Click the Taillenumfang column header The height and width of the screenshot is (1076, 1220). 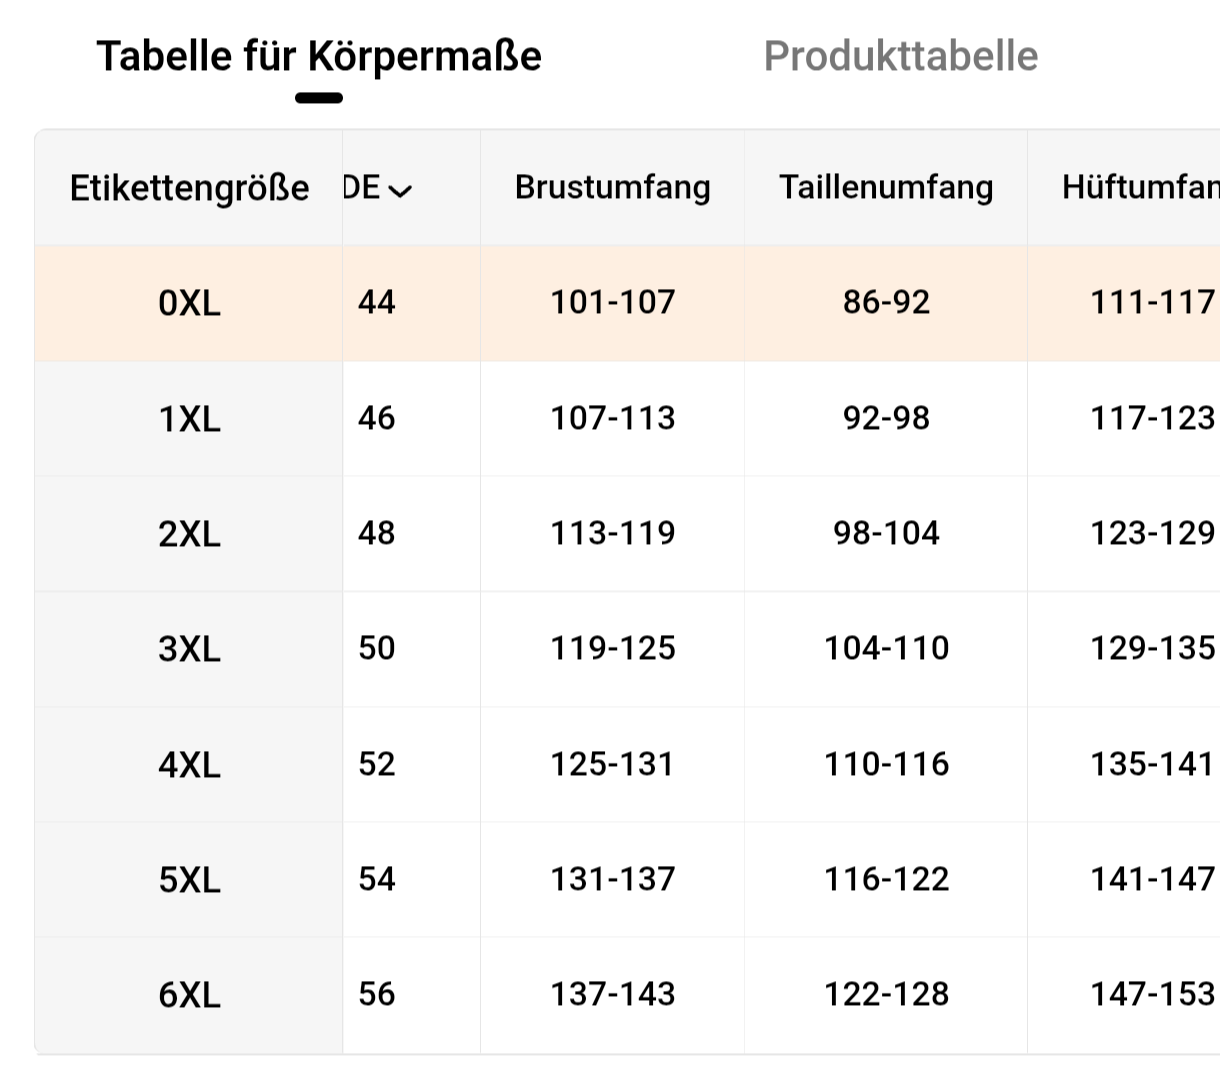[886, 187]
